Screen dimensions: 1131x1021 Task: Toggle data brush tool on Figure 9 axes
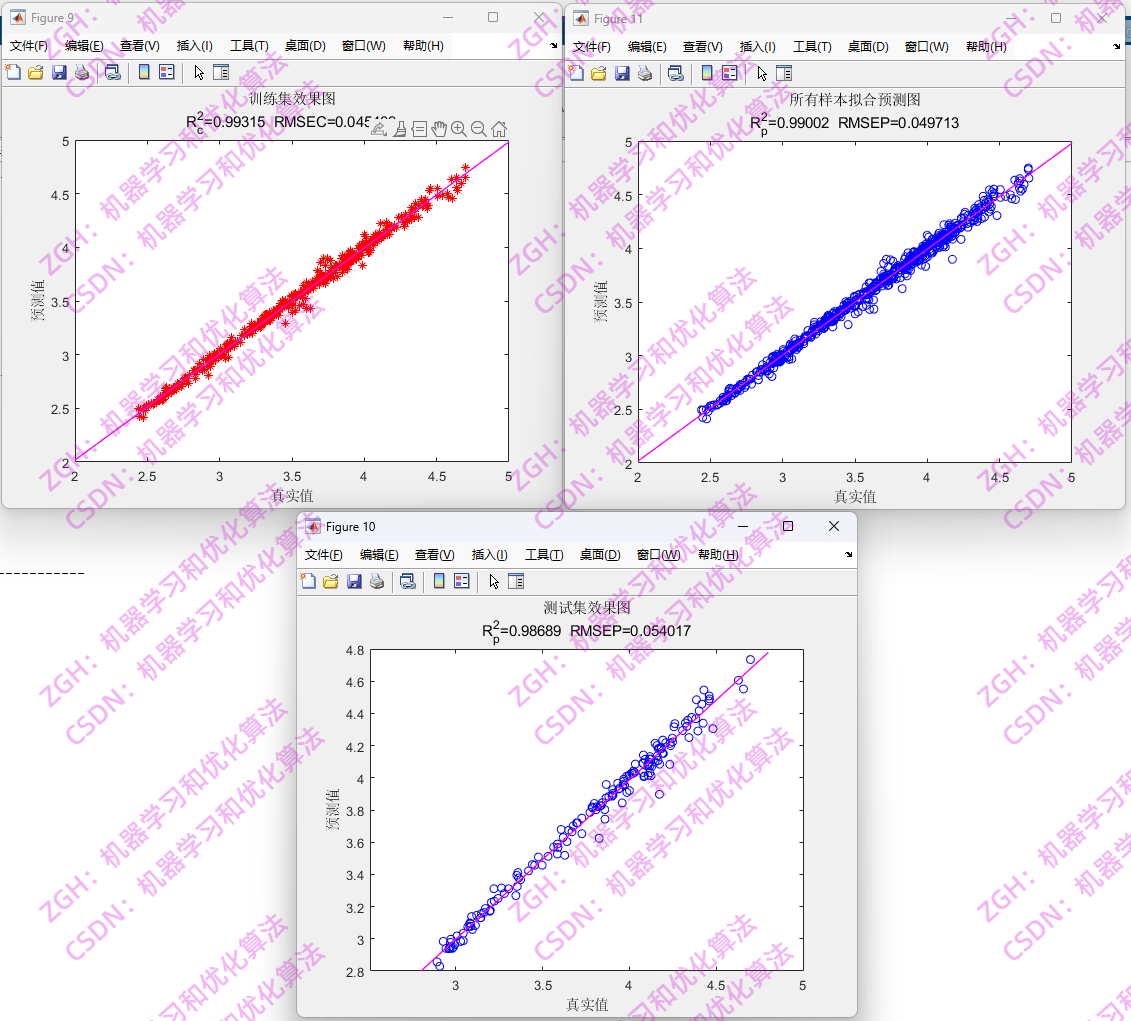point(399,128)
